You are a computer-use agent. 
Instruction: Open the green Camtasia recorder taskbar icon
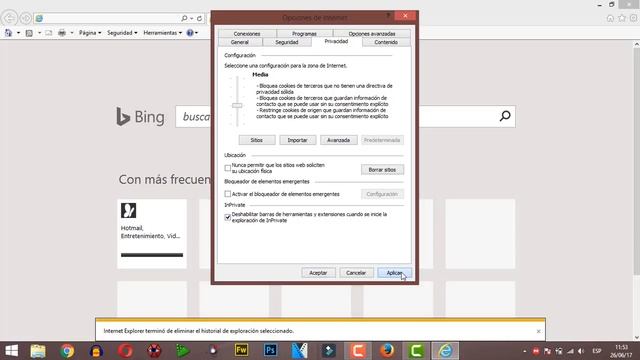(x=416, y=351)
